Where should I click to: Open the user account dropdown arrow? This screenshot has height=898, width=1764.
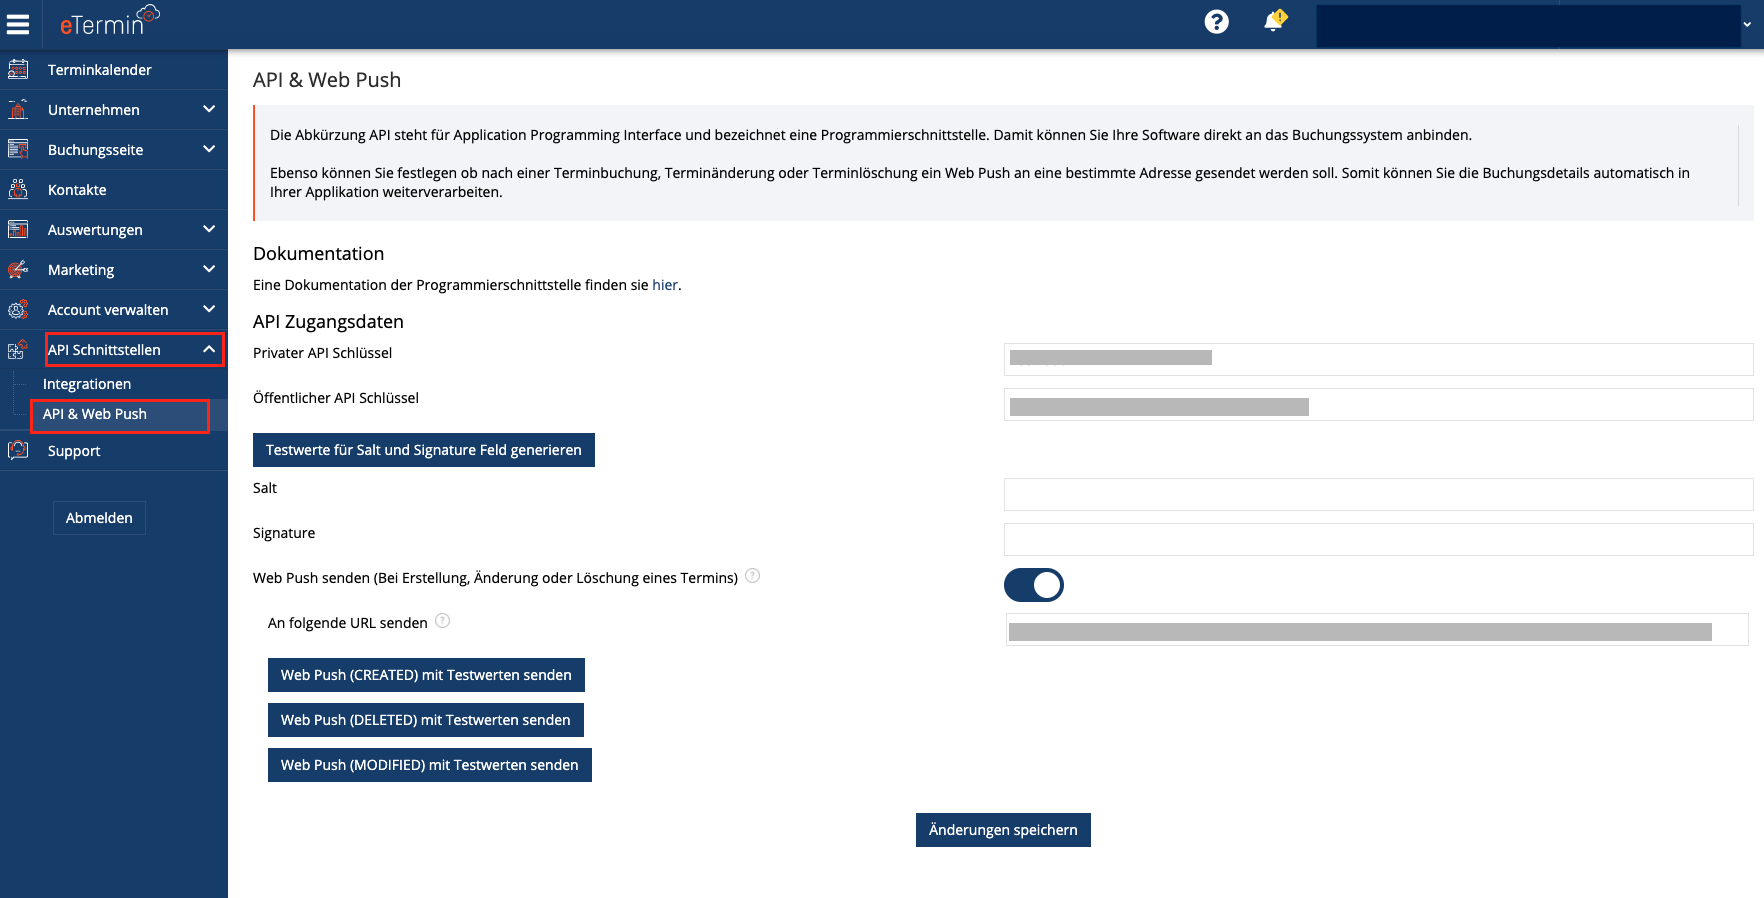point(1747,25)
